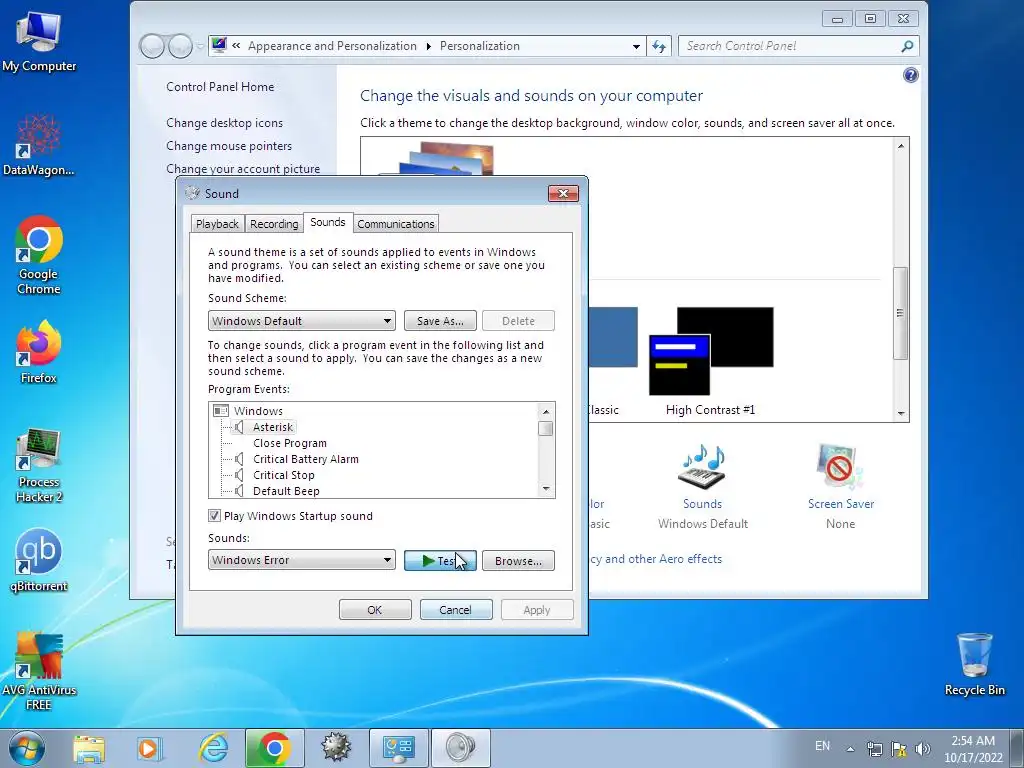Viewport: 1024px width, 768px height.
Task: Click in Search Control Panel field
Action: pyautogui.click(x=790, y=46)
